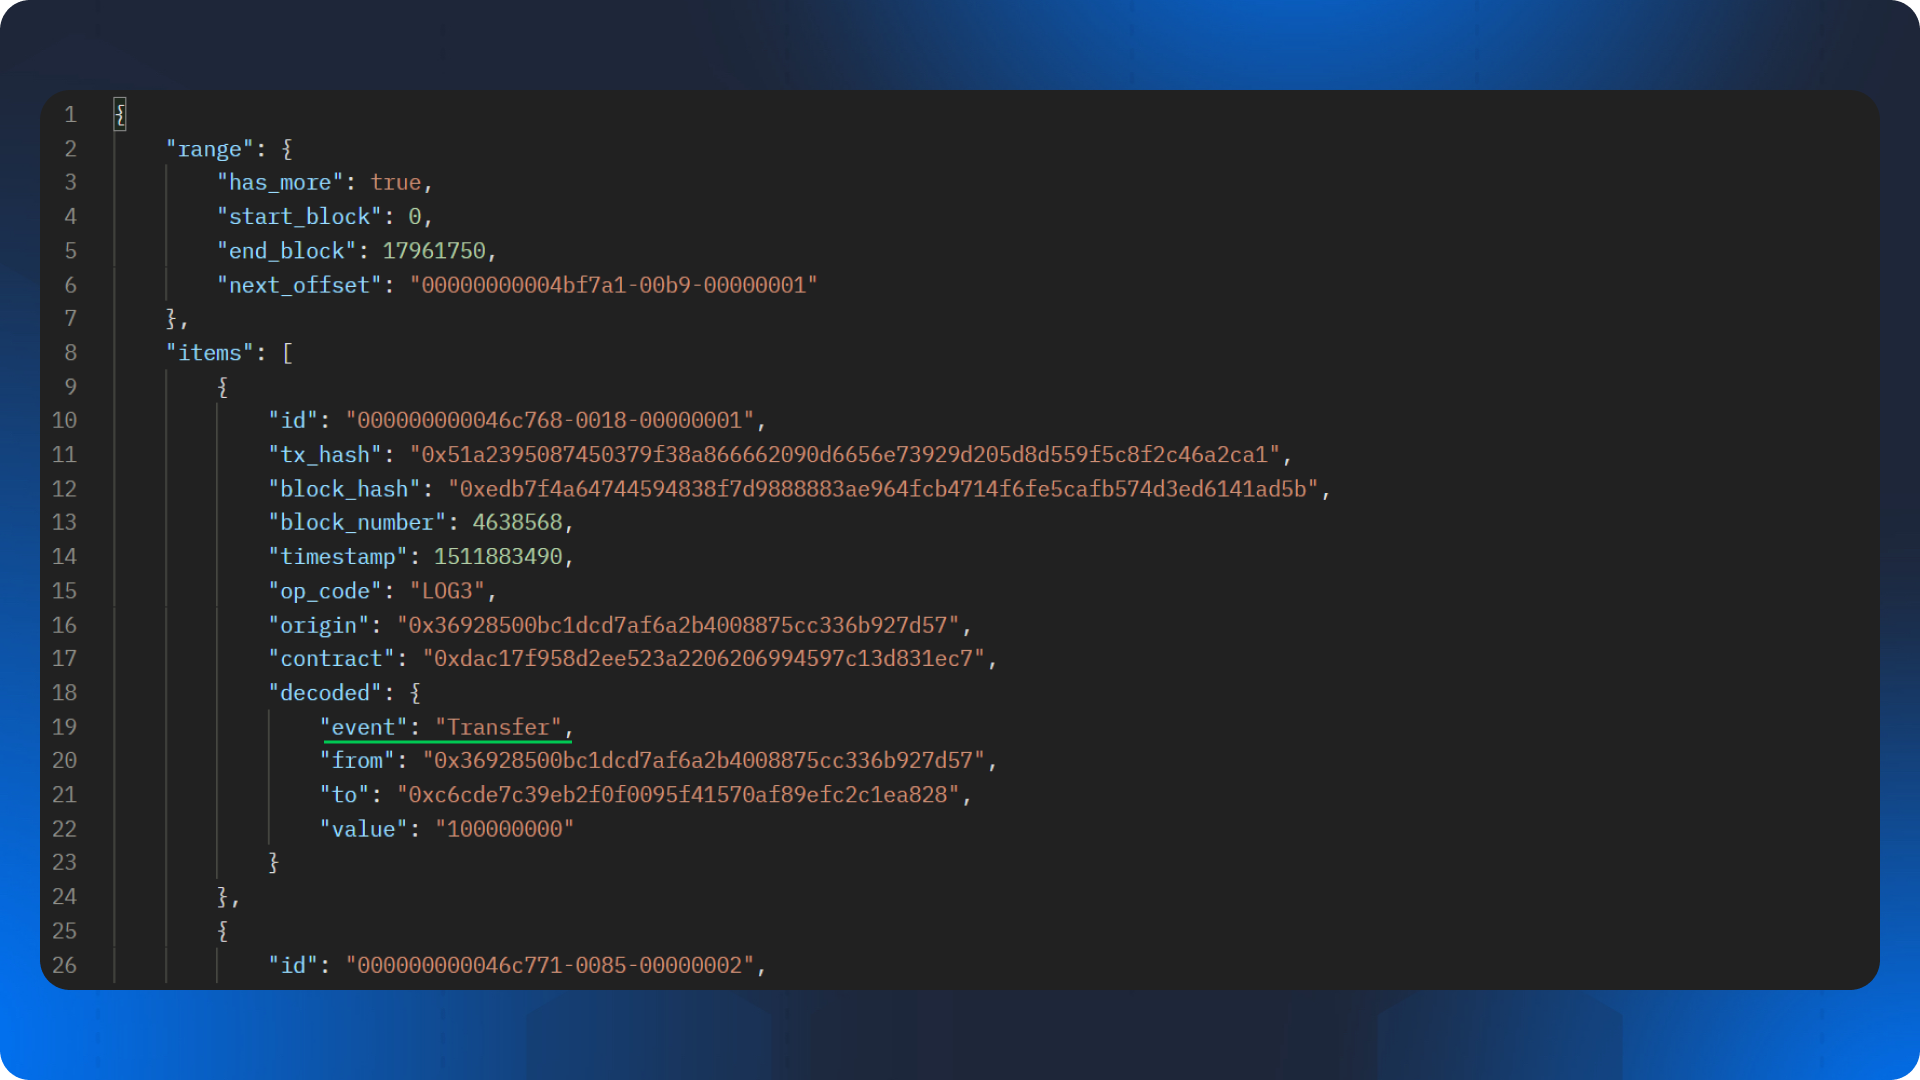Click block_number value 4638568

tap(517, 523)
